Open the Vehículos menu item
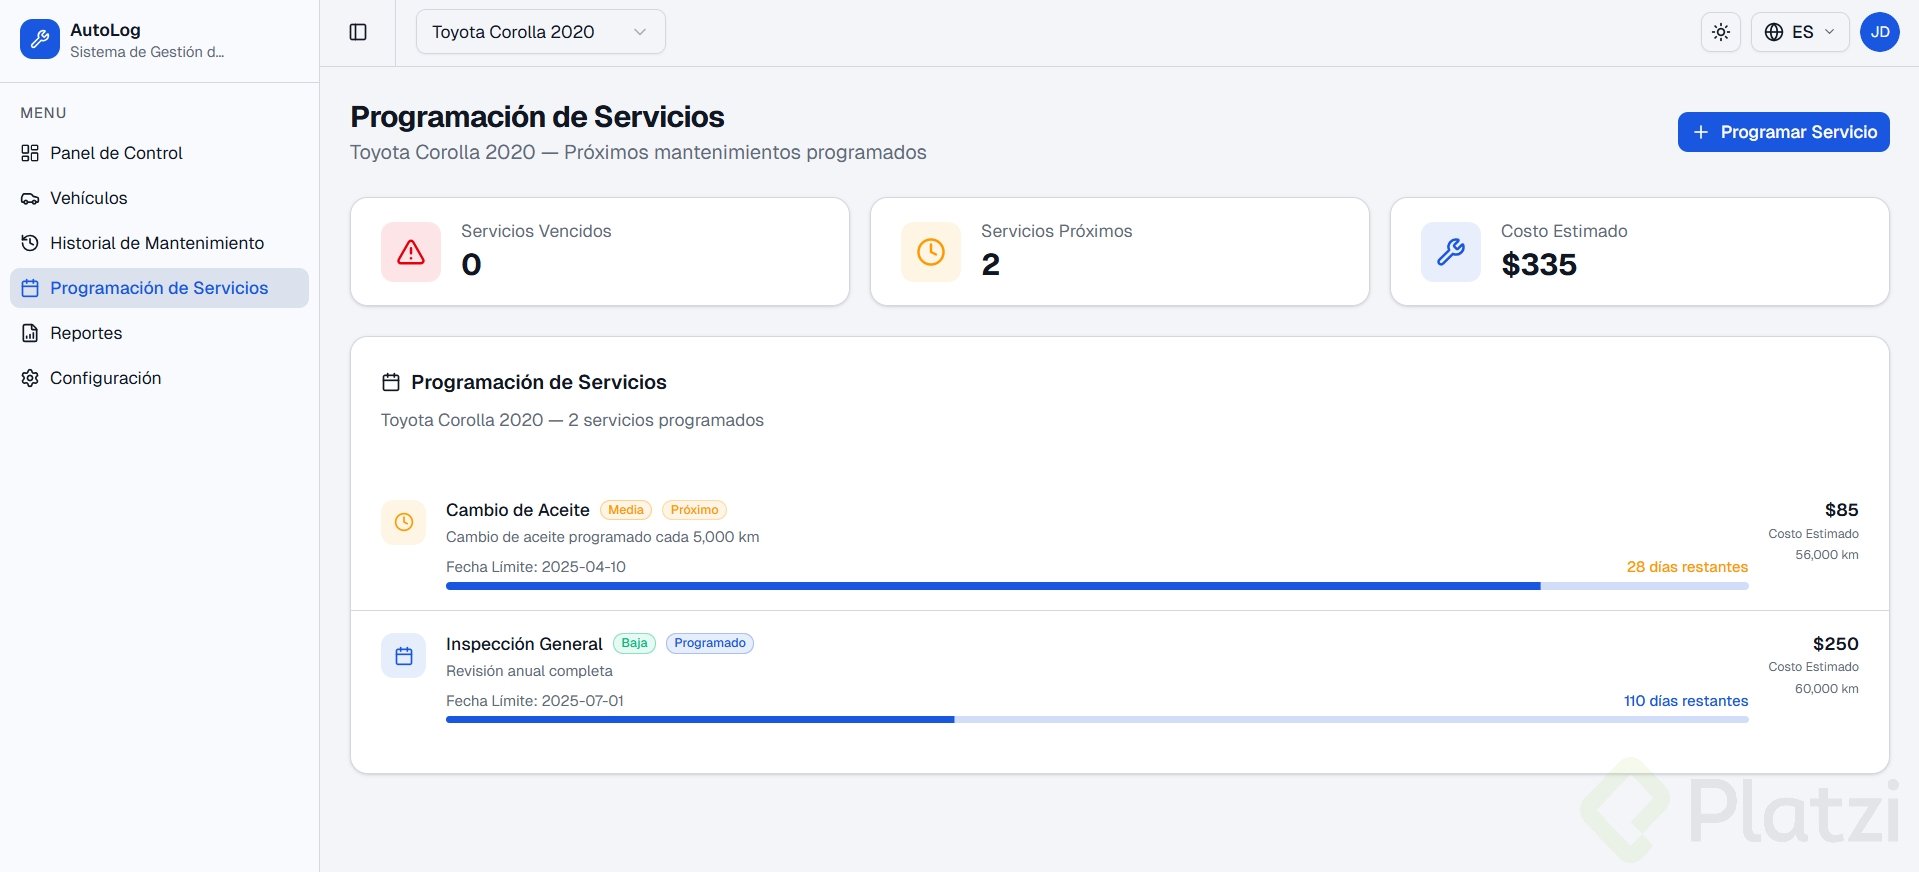The width and height of the screenshot is (1919, 872). tap(88, 198)
